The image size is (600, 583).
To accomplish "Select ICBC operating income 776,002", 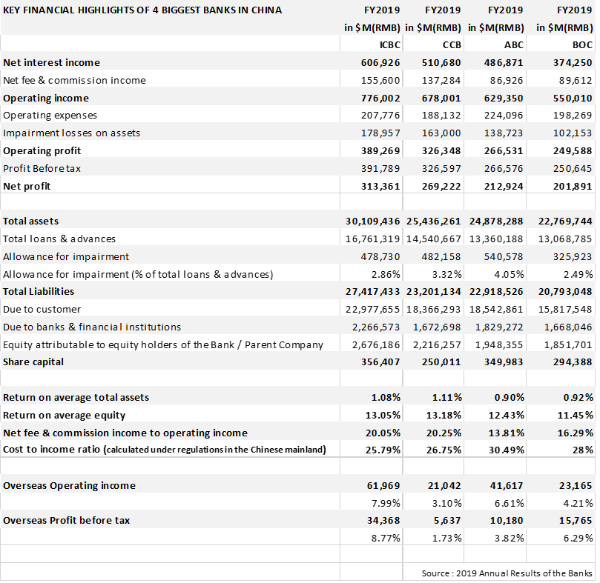I will [380, 98].
